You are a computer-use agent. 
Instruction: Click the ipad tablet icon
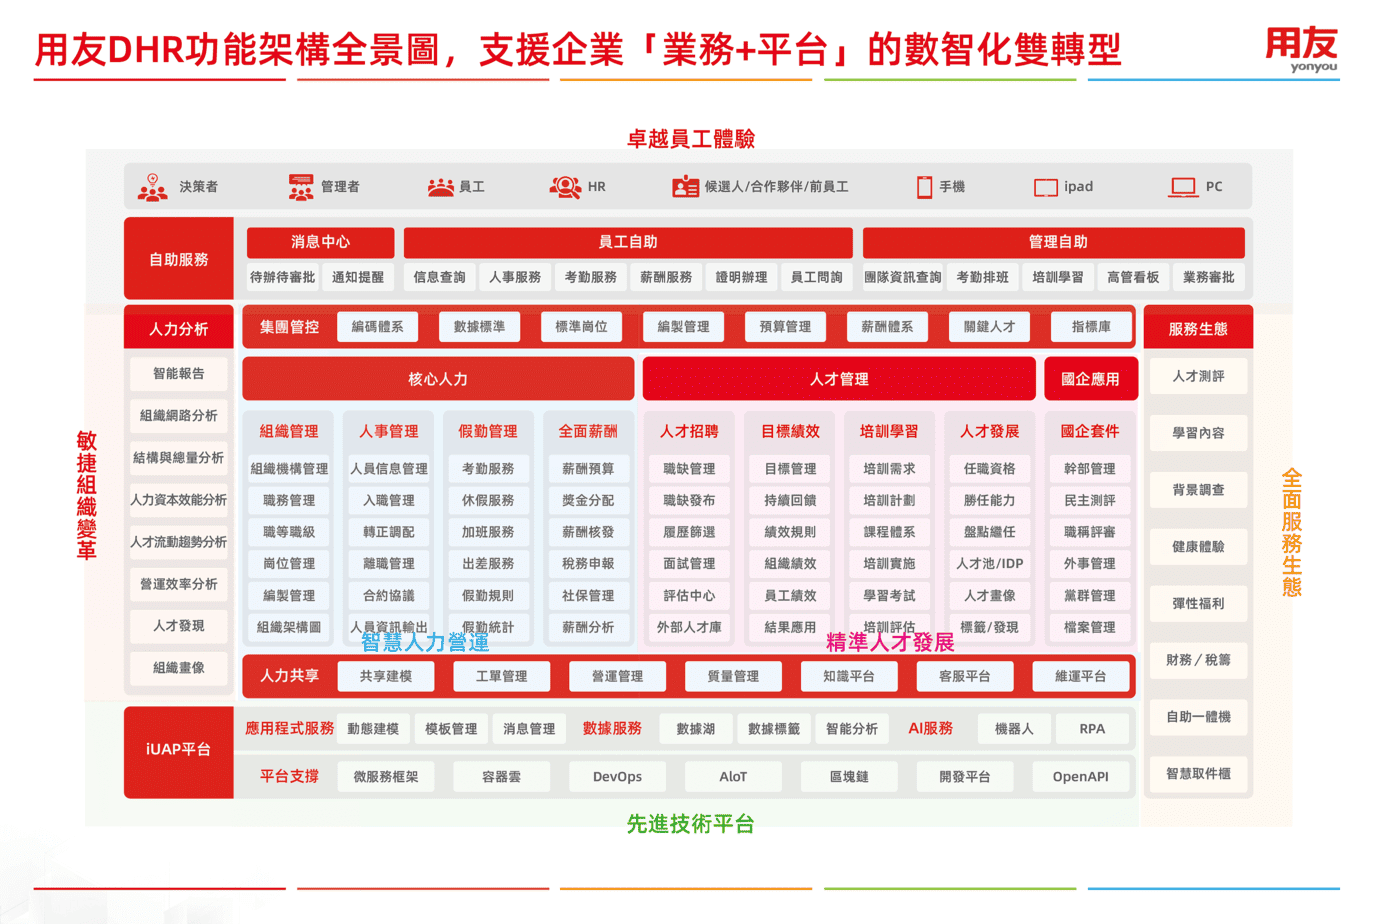pos(1045,187)
